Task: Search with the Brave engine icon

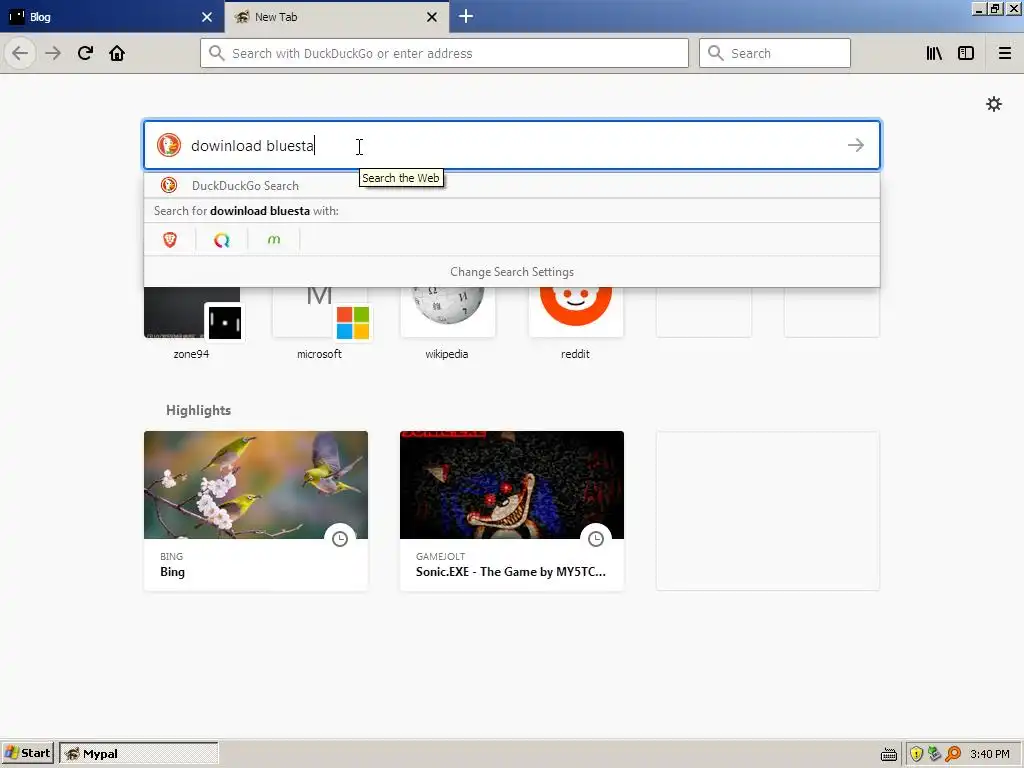Action: (170, 240)
